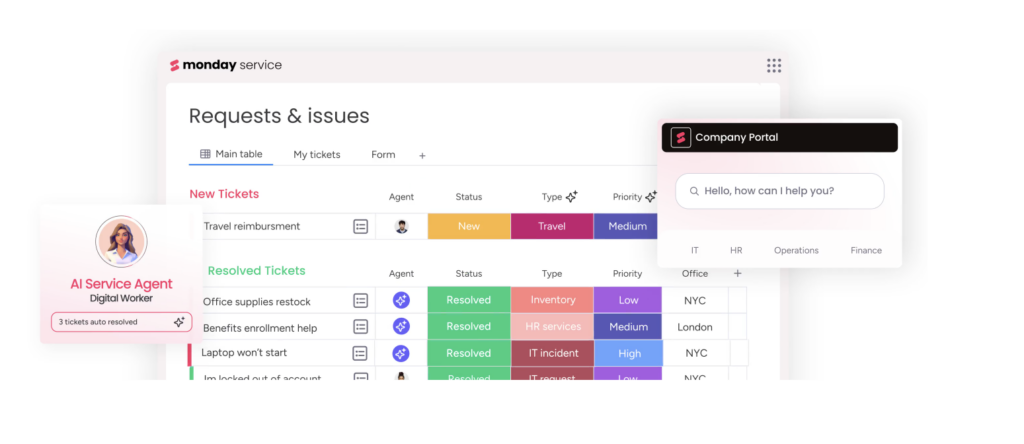Open updates icon for Benefits enrollment help
Image resolution: width=1024 pixels, height=444 pixels.
[x=360, y=326]
